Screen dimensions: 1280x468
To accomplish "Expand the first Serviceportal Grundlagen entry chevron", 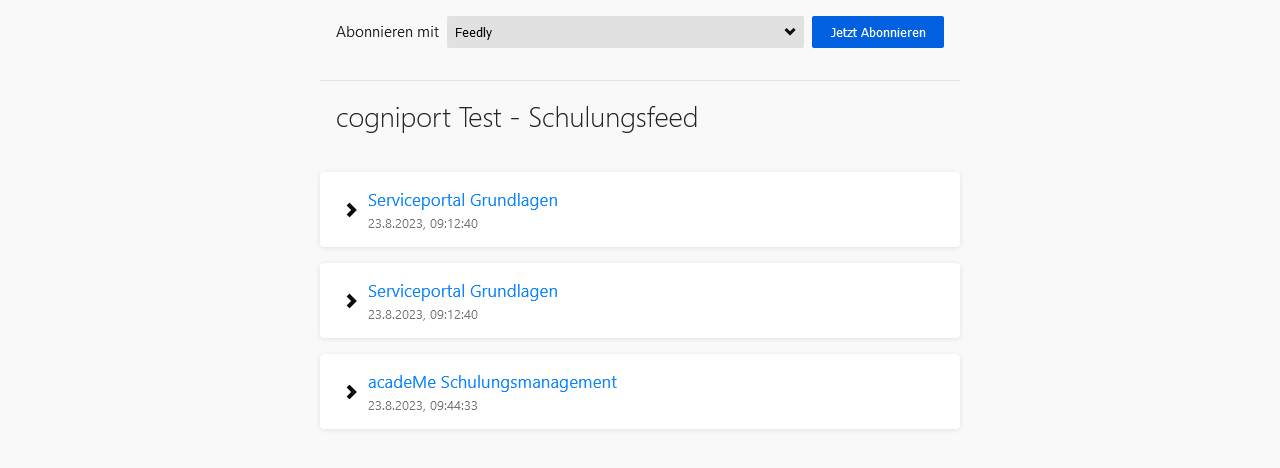I will pos(351,210).
